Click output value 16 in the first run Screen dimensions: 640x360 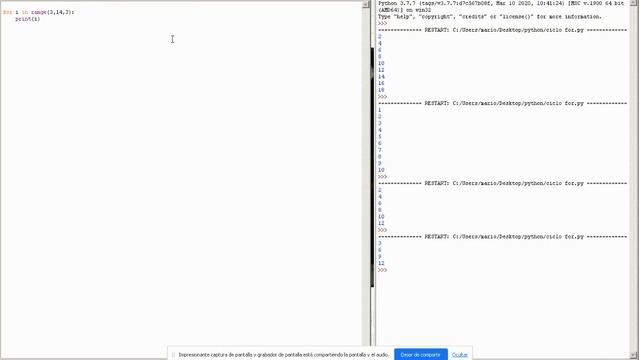pos(381,83)
